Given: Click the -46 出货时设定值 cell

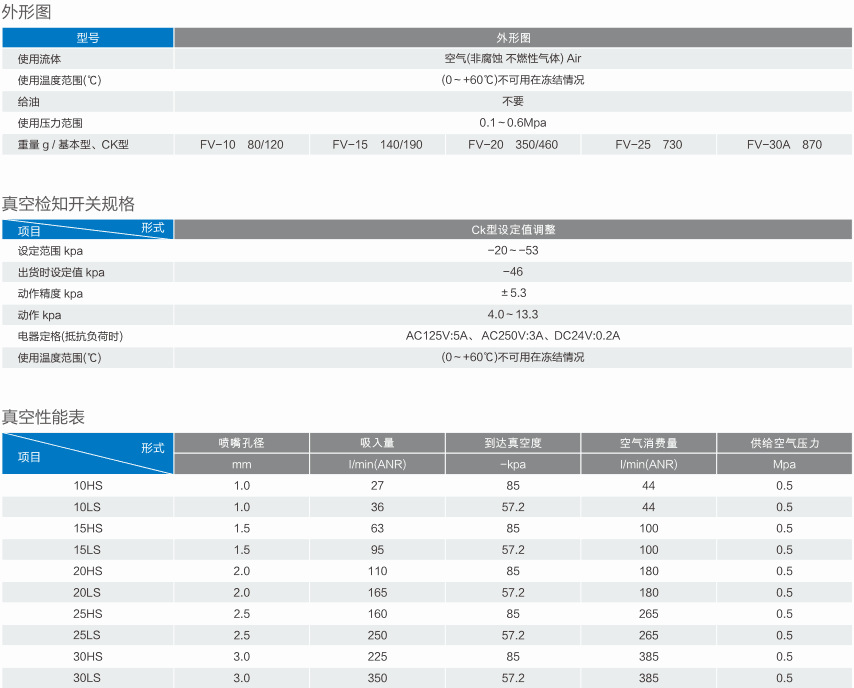Looking at the screenshot, I should [512, 272].
